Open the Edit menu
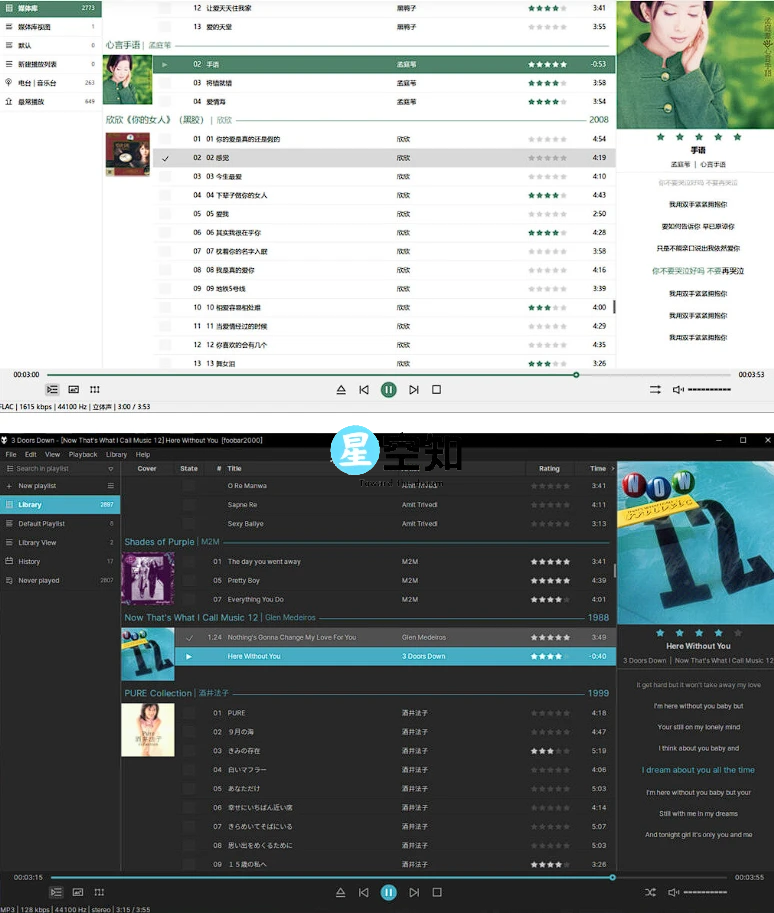 (31, 455)
